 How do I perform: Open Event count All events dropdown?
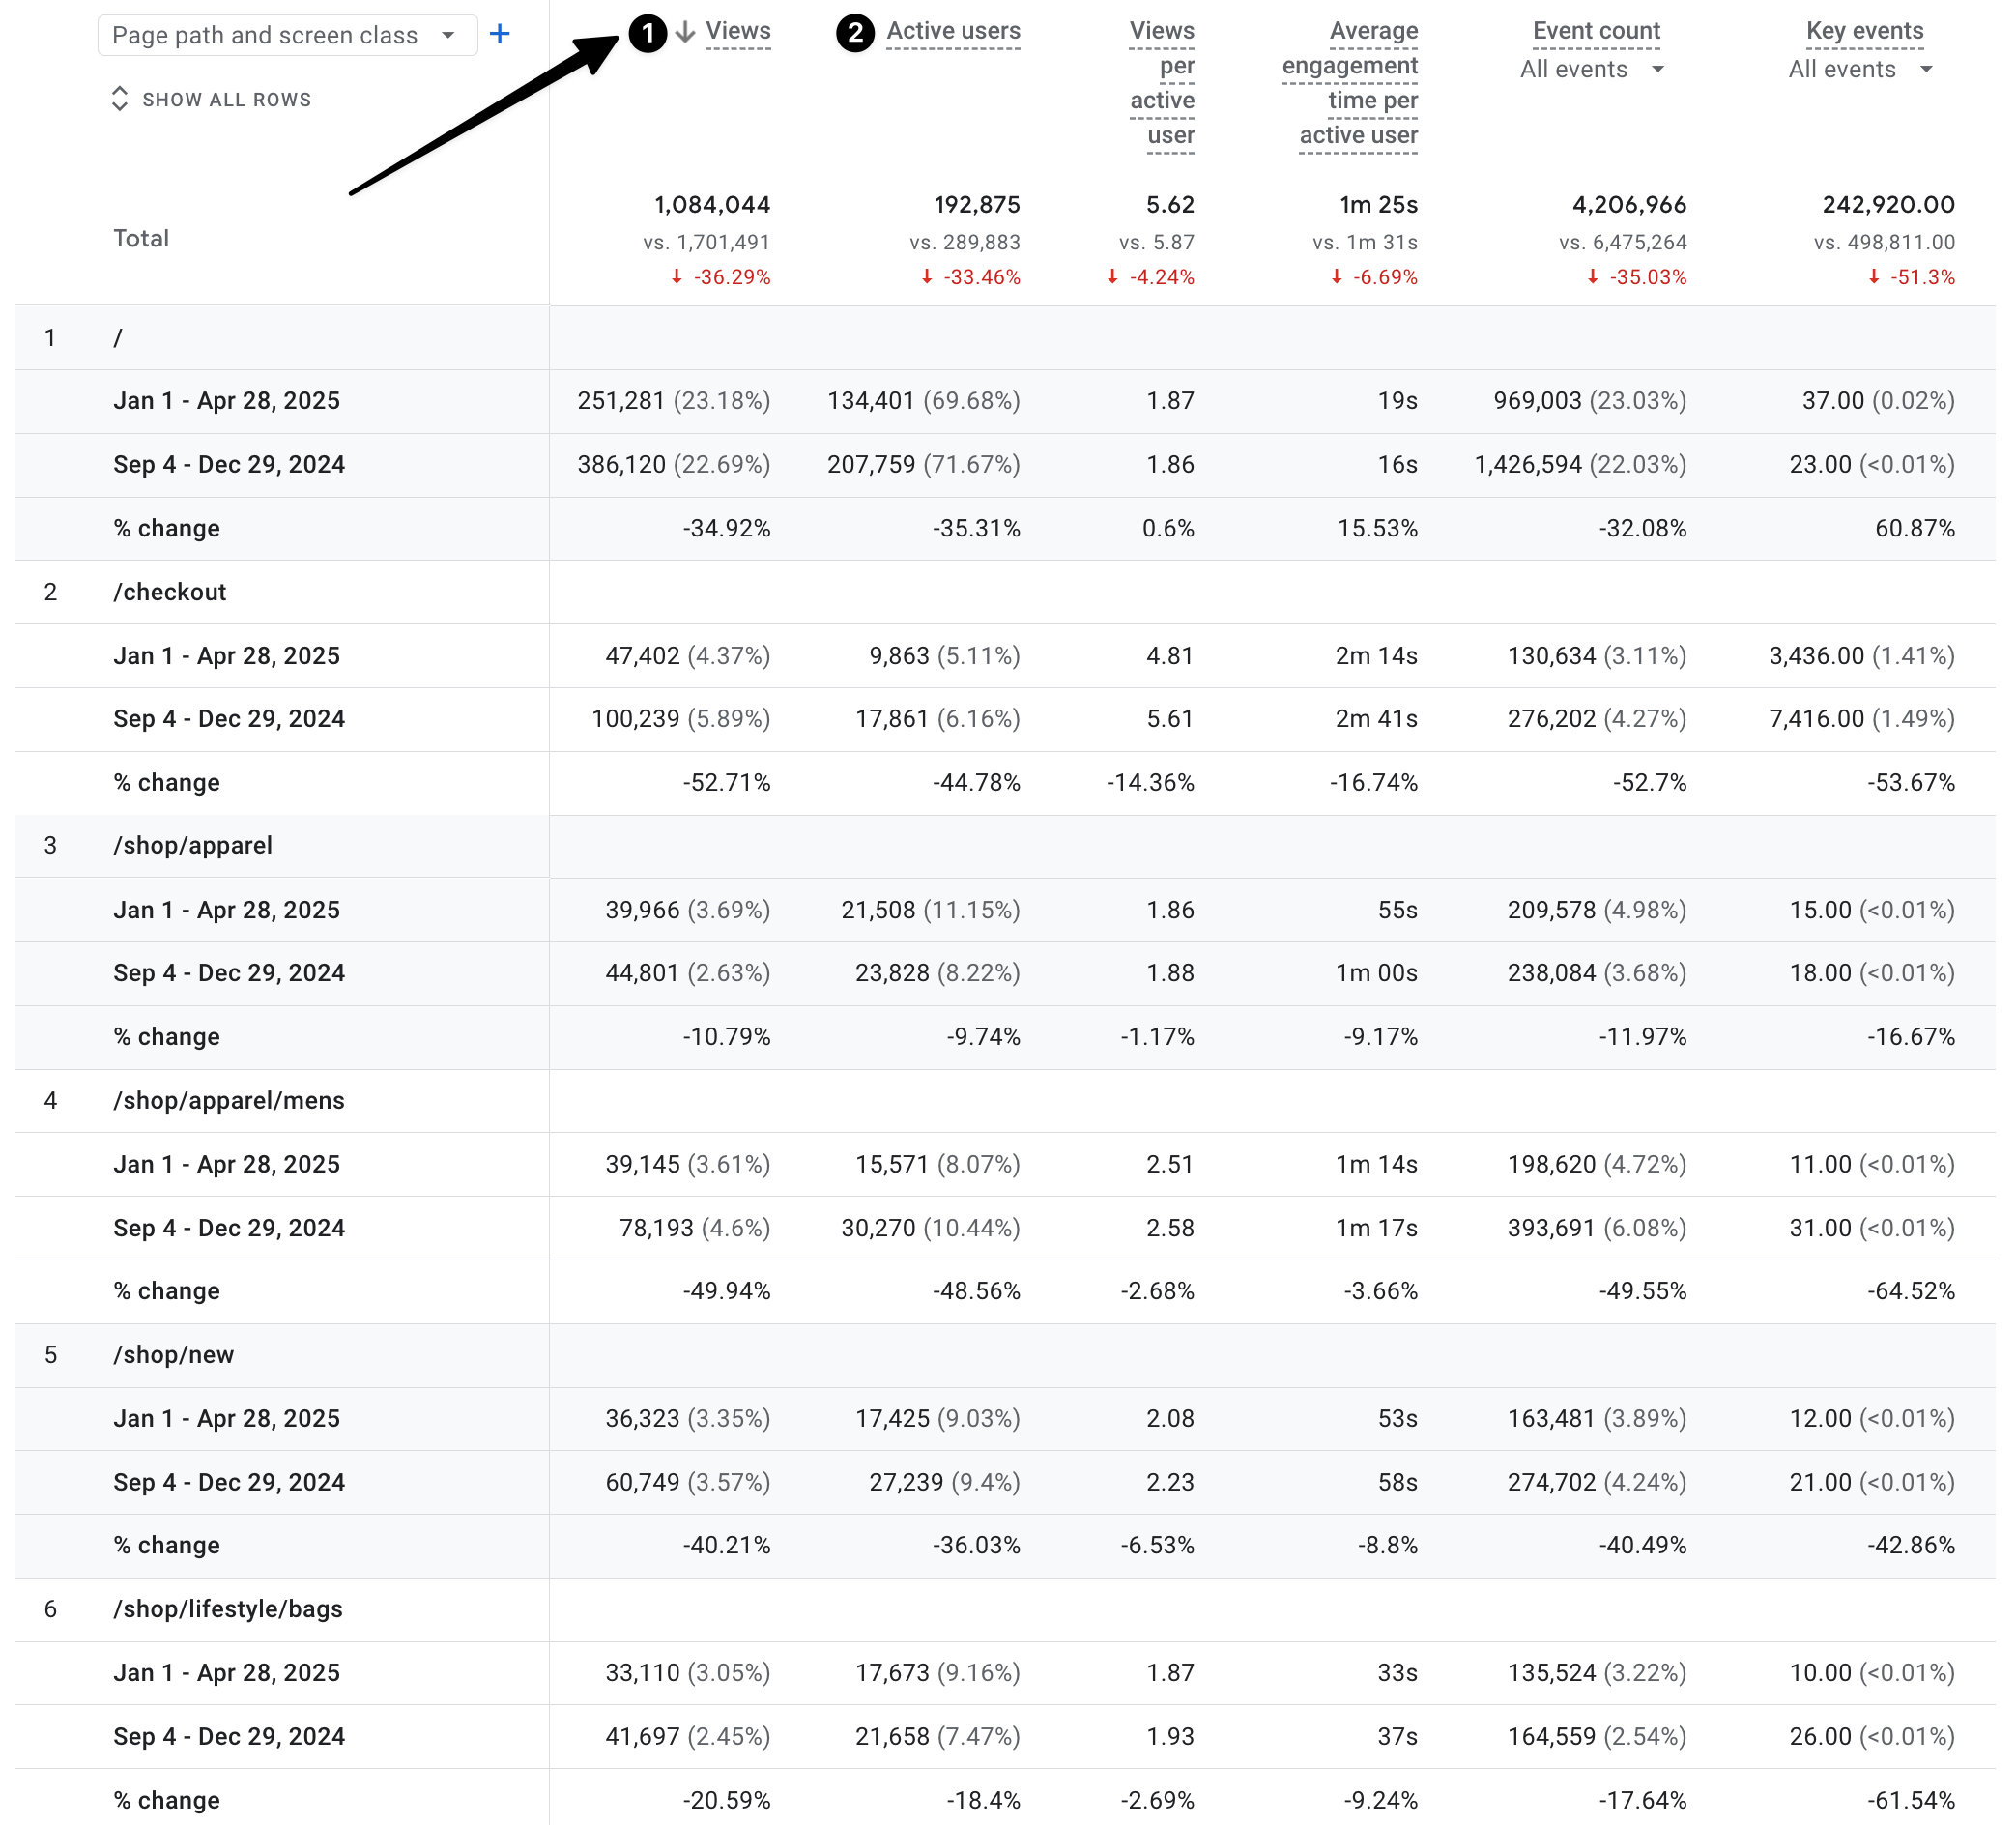click(x=1591, y=69)
